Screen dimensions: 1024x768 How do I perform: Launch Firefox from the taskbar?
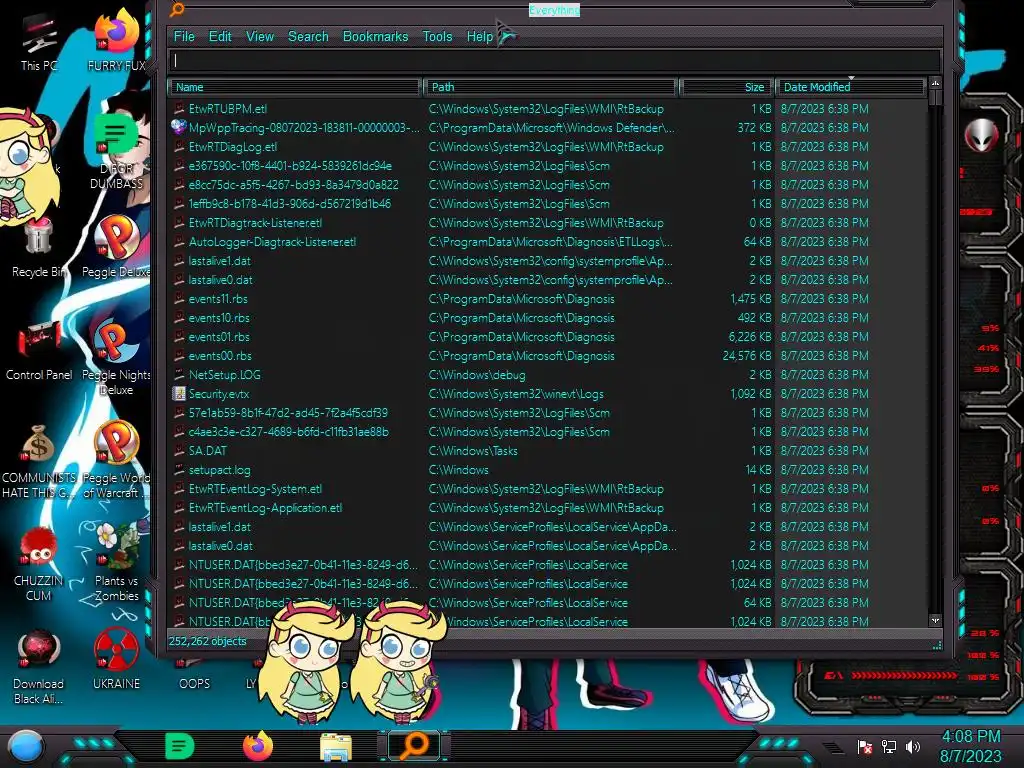pyautogui.click(x=257, y=746)
